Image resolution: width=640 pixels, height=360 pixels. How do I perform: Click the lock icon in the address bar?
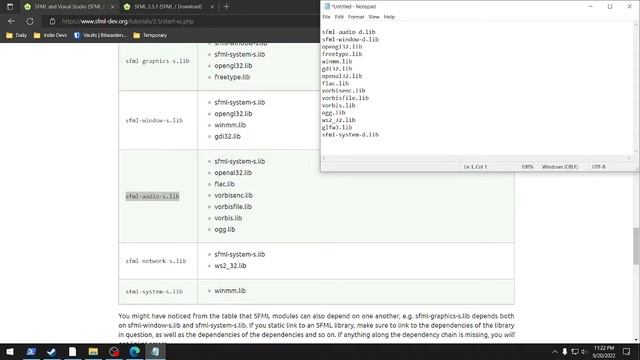coord(52,21)
